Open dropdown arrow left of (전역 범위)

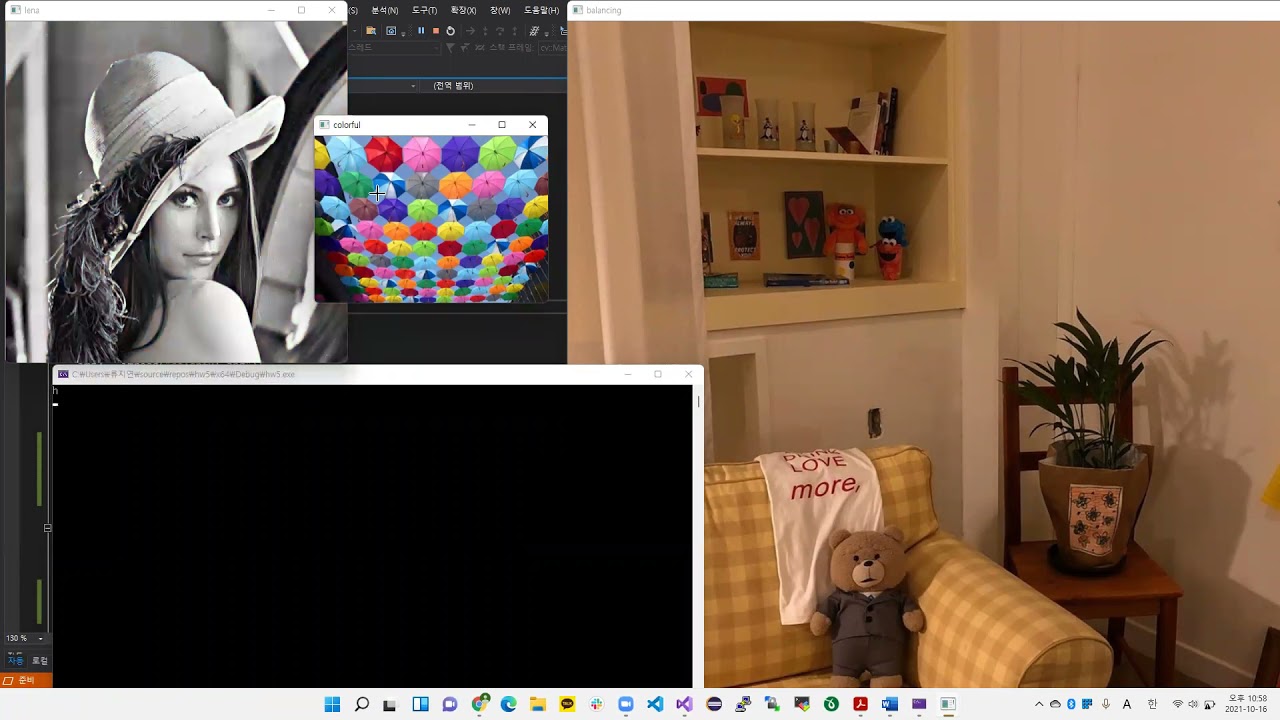(x=413, y=86)
